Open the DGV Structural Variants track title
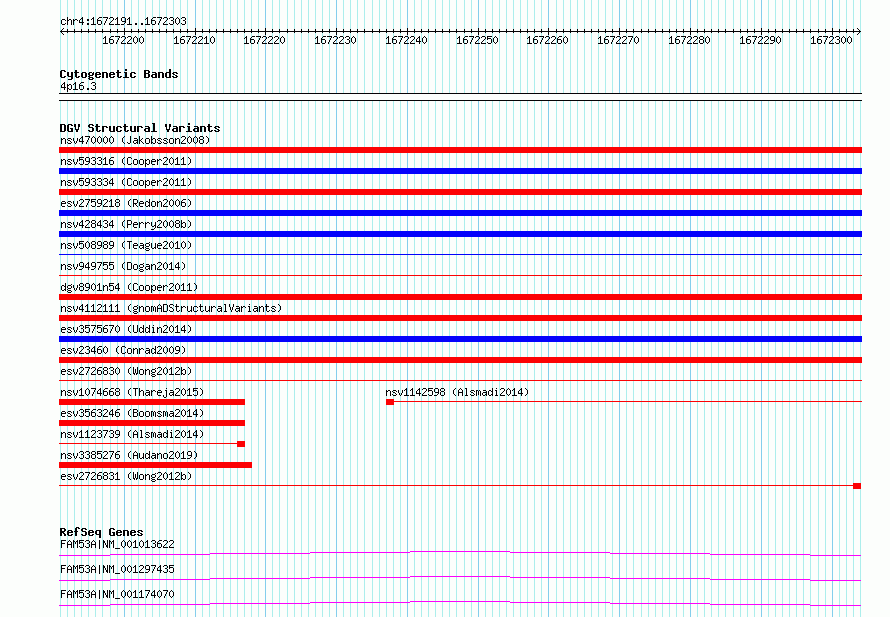This screenshot has width=890, height=617. click(x=140, y=128)
